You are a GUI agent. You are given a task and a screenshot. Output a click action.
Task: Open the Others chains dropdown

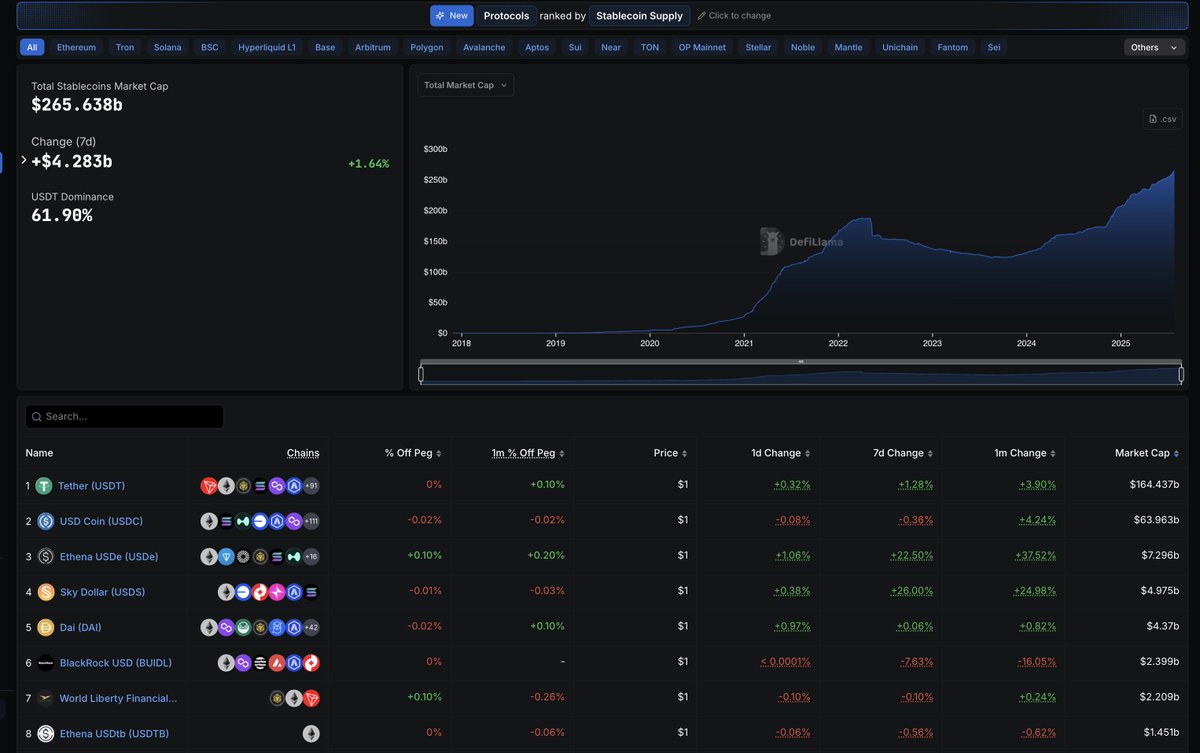click(x=1153, y=47)
